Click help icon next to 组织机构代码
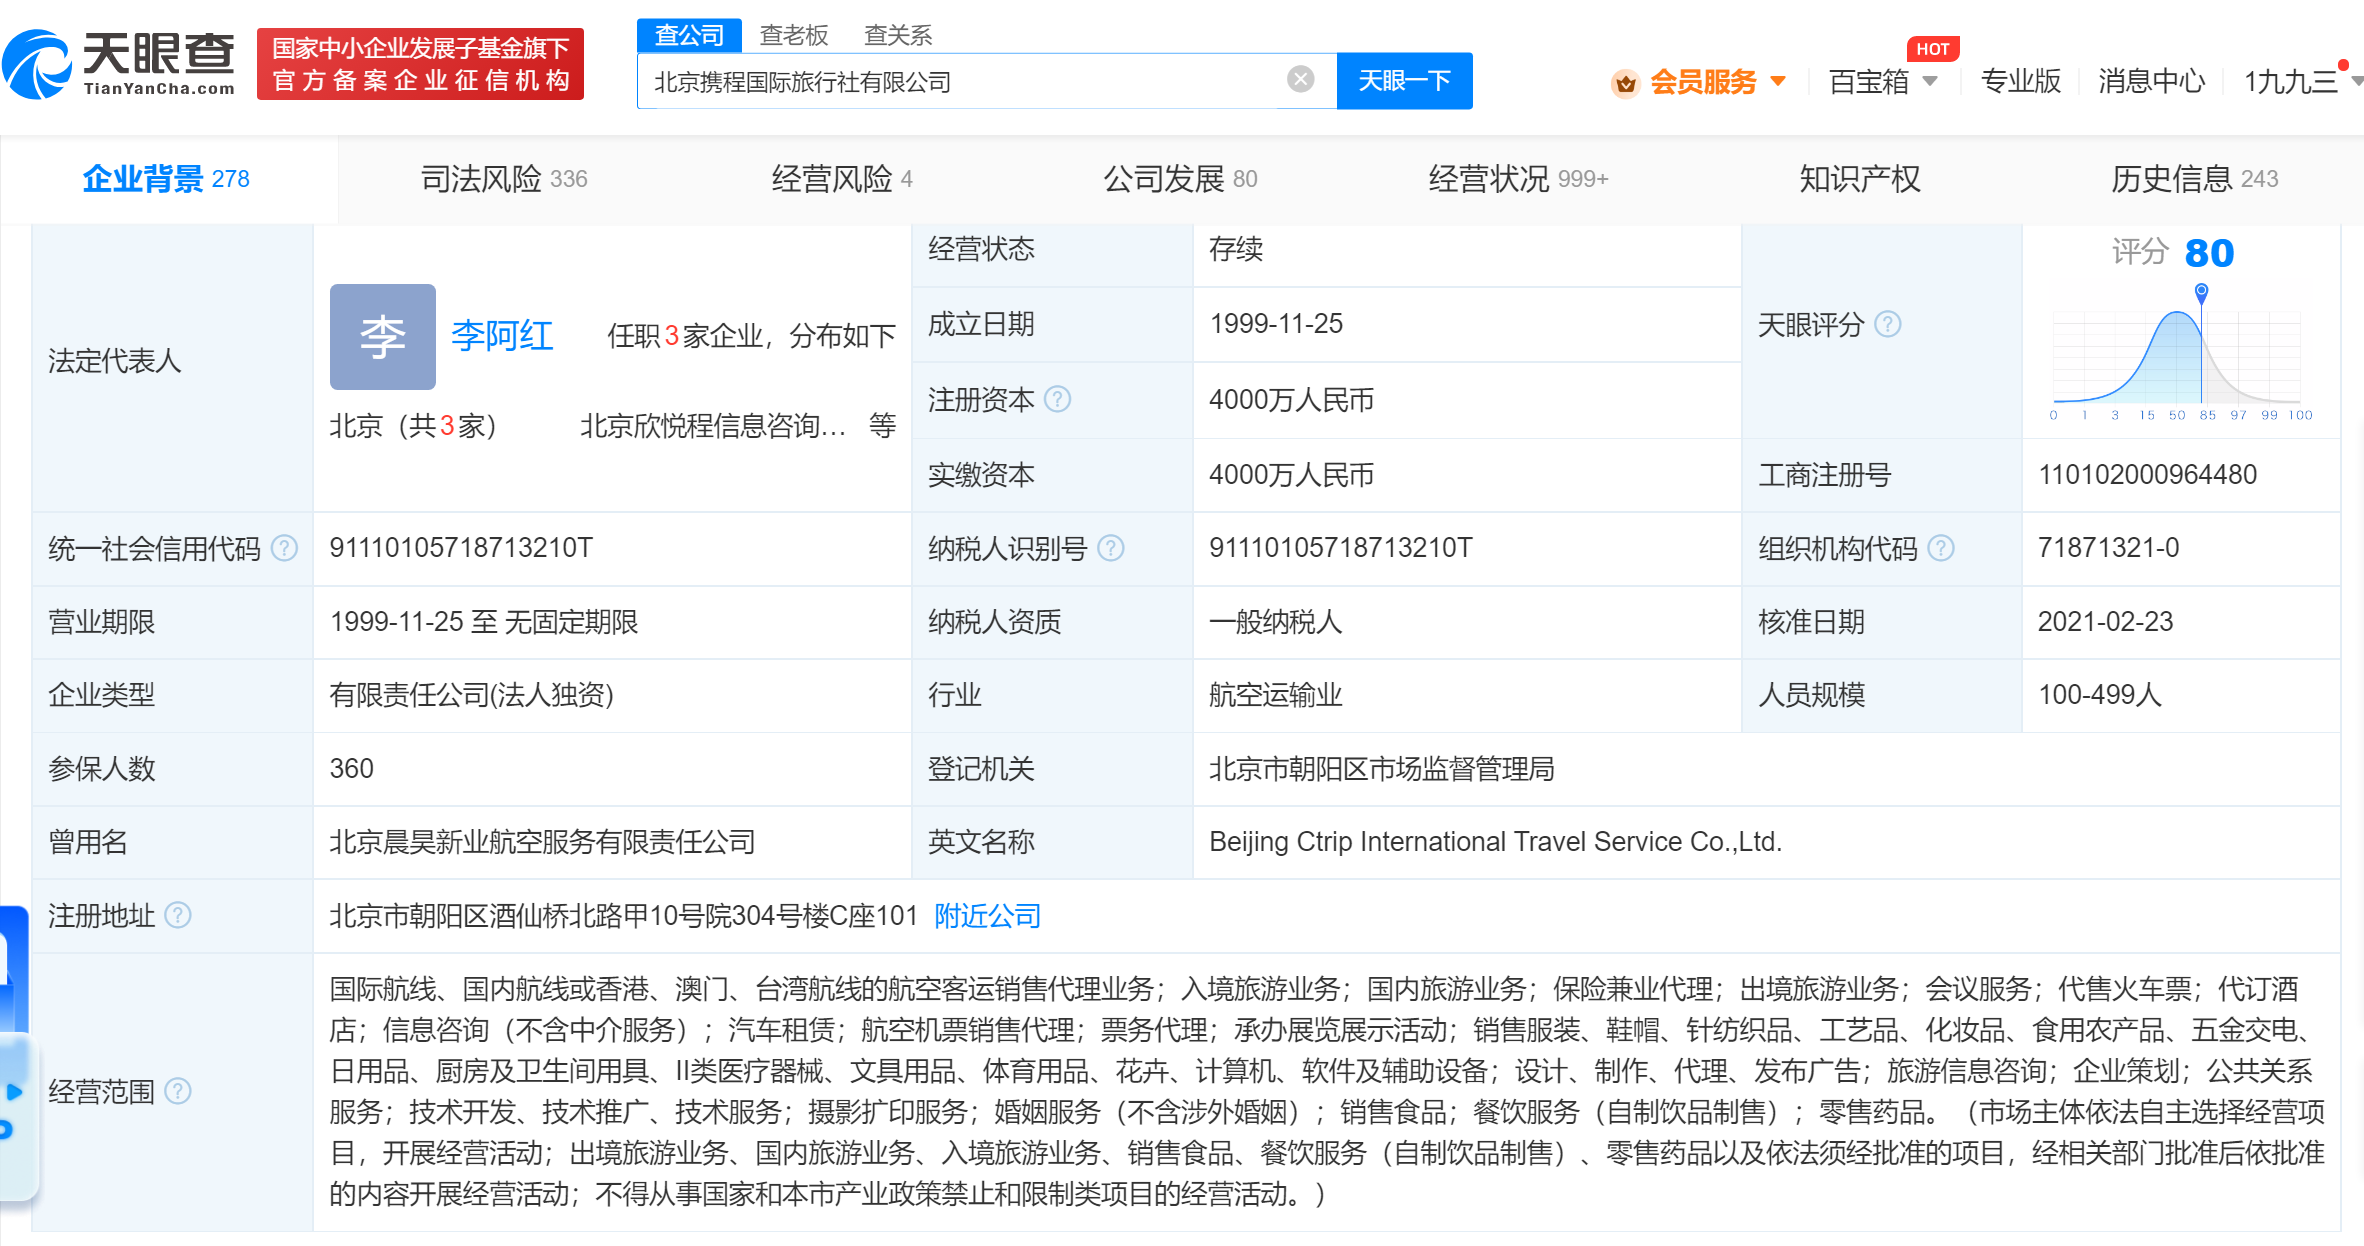 [1940, 548]
